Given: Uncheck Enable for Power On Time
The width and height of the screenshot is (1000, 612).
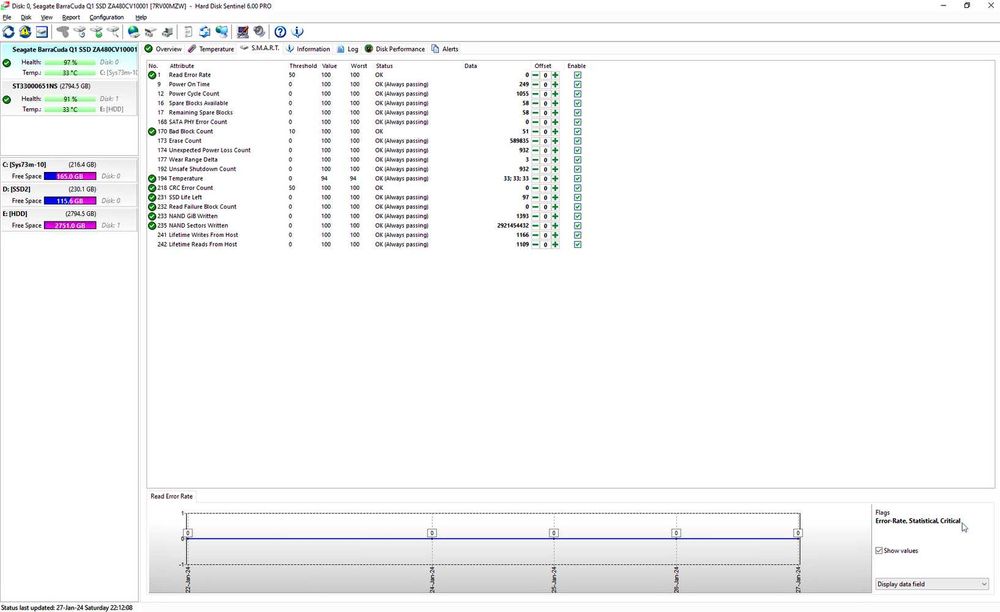Looking at the screenshot, I should point(577,85).
